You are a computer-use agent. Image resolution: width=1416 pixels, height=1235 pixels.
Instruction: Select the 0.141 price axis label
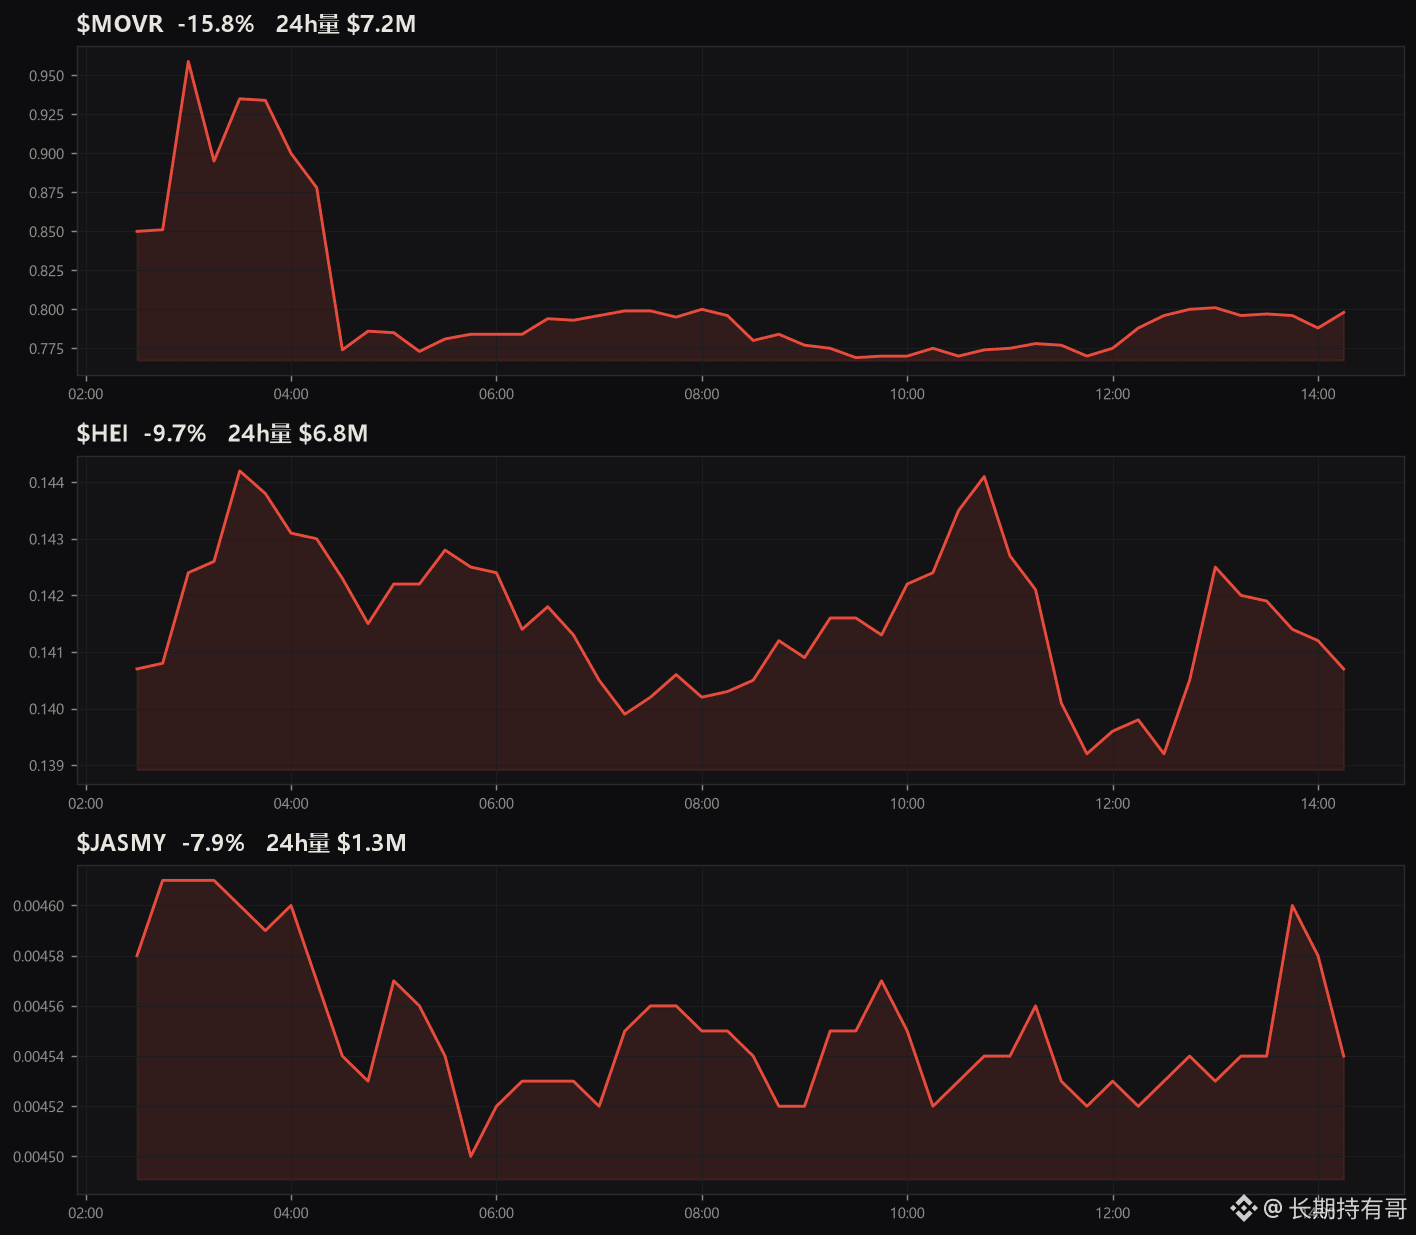click(x=46, y=653)
